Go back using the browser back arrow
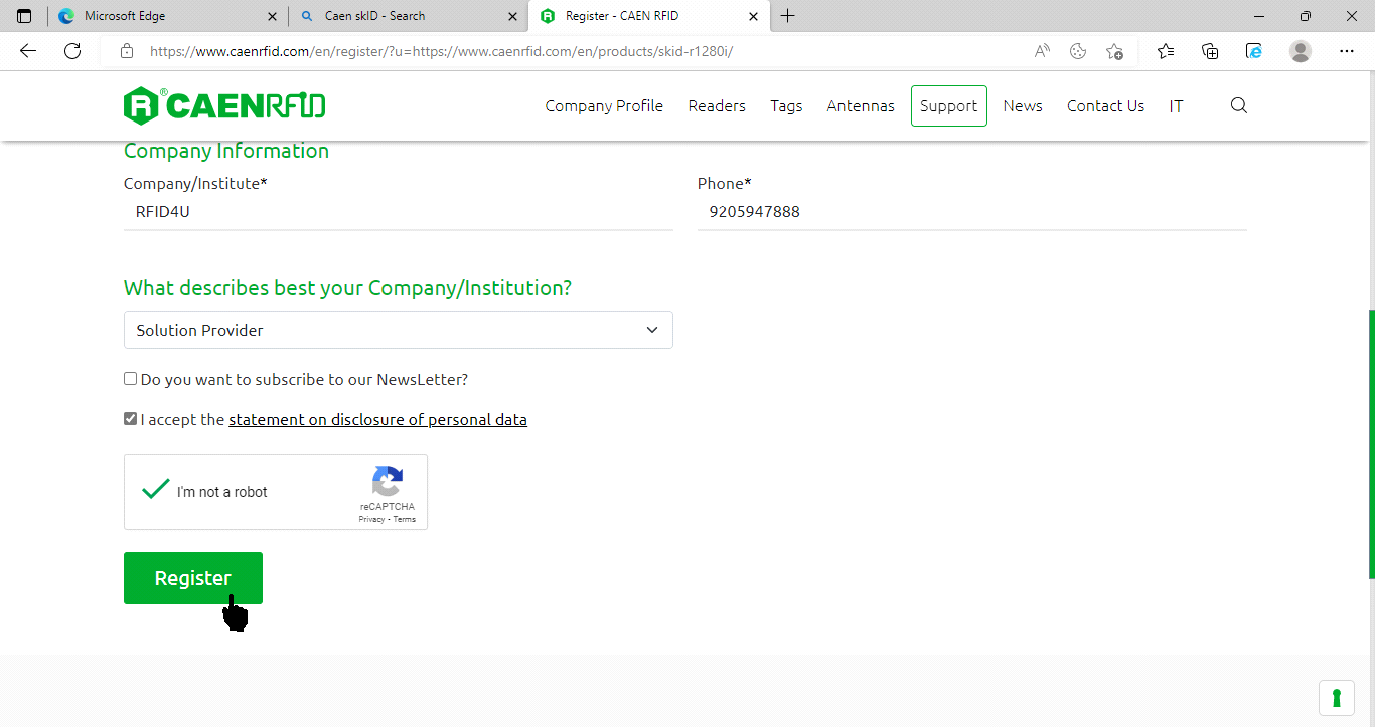This screenshot has width=1375, height=727. point(28,51)
